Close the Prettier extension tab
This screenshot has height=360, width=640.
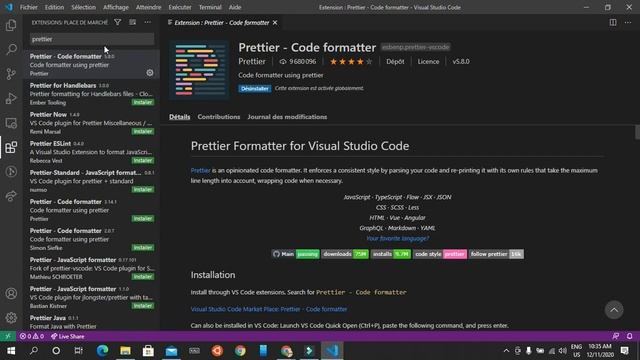275,23
